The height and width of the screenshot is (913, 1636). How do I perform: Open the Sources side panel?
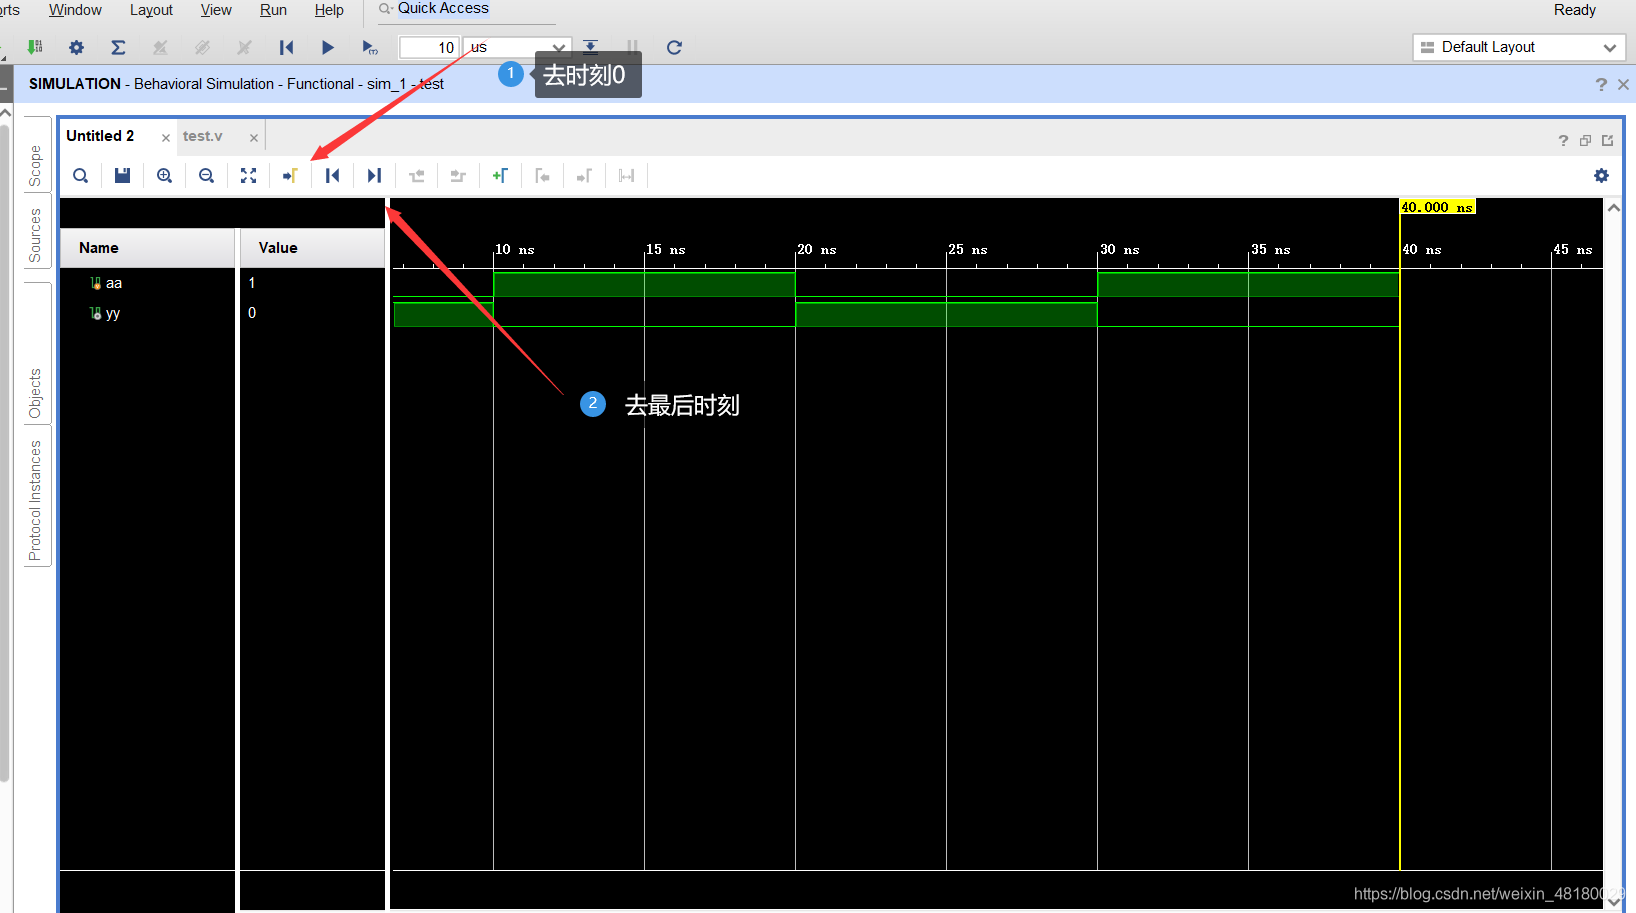coord(36,235)
